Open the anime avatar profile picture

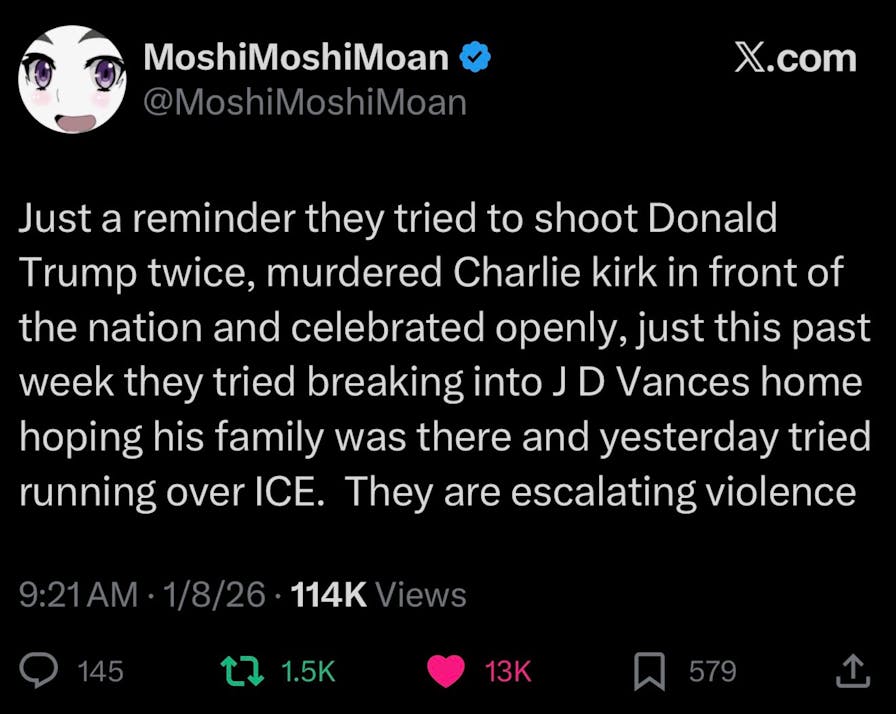71,81
